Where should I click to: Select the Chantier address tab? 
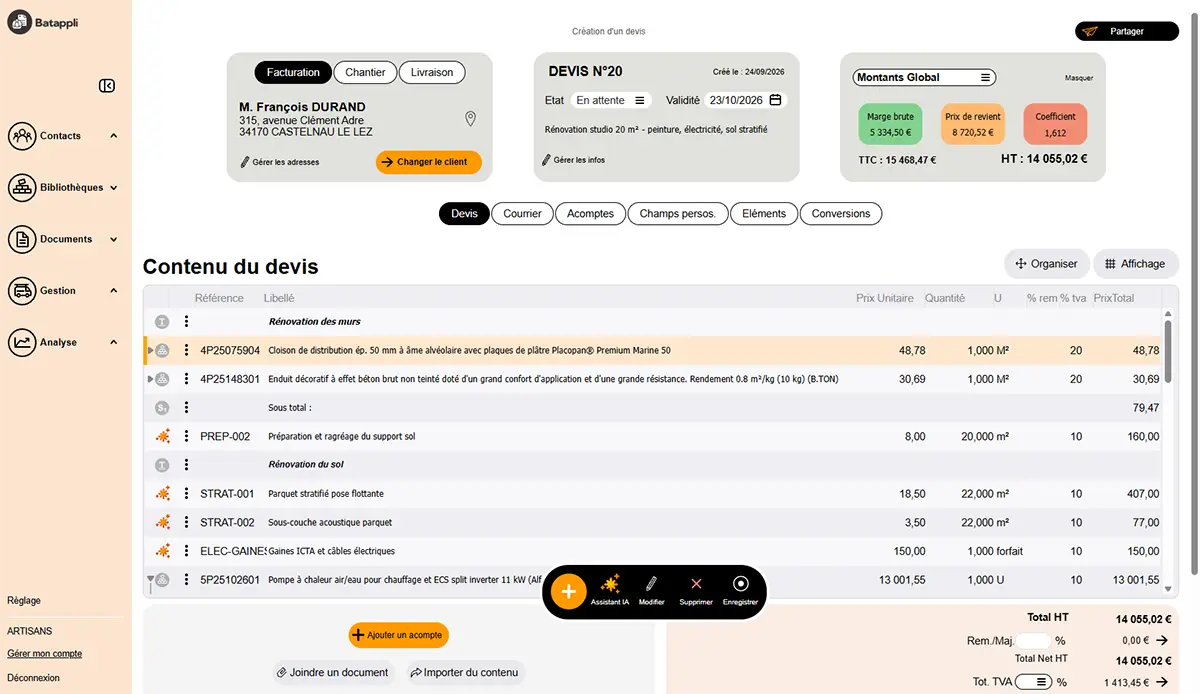tap(365, 72)
